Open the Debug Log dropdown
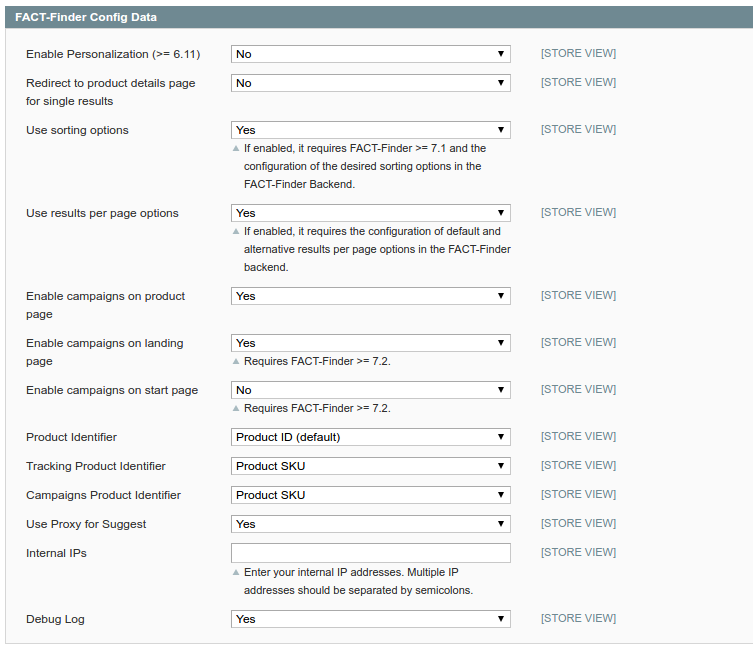Screen dimensions: 753x648 [370, 619]
